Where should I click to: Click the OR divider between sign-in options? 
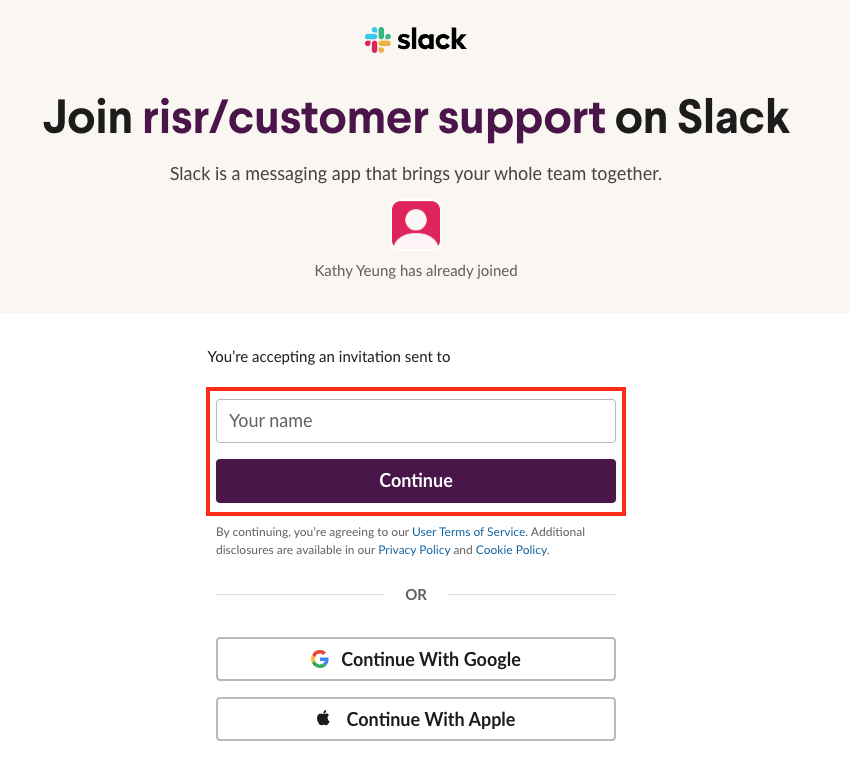(x=415, y=594)
